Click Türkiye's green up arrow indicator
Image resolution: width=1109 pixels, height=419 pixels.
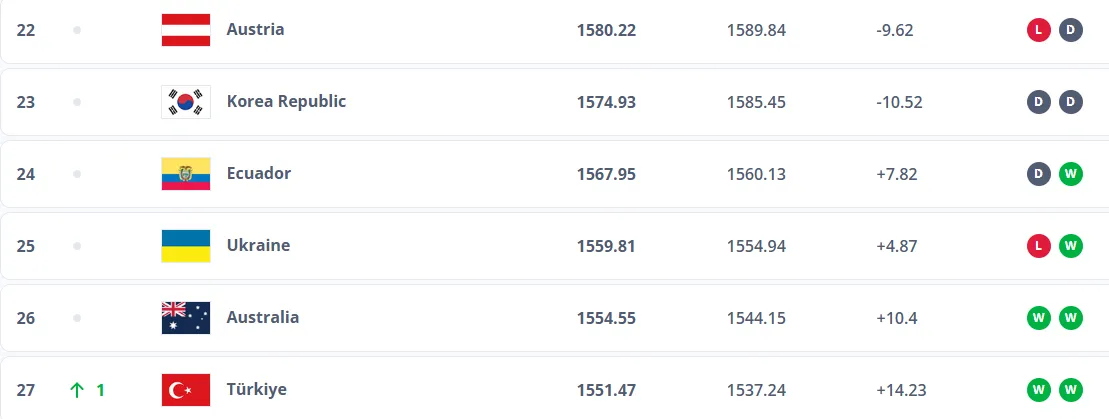point(77,390)
